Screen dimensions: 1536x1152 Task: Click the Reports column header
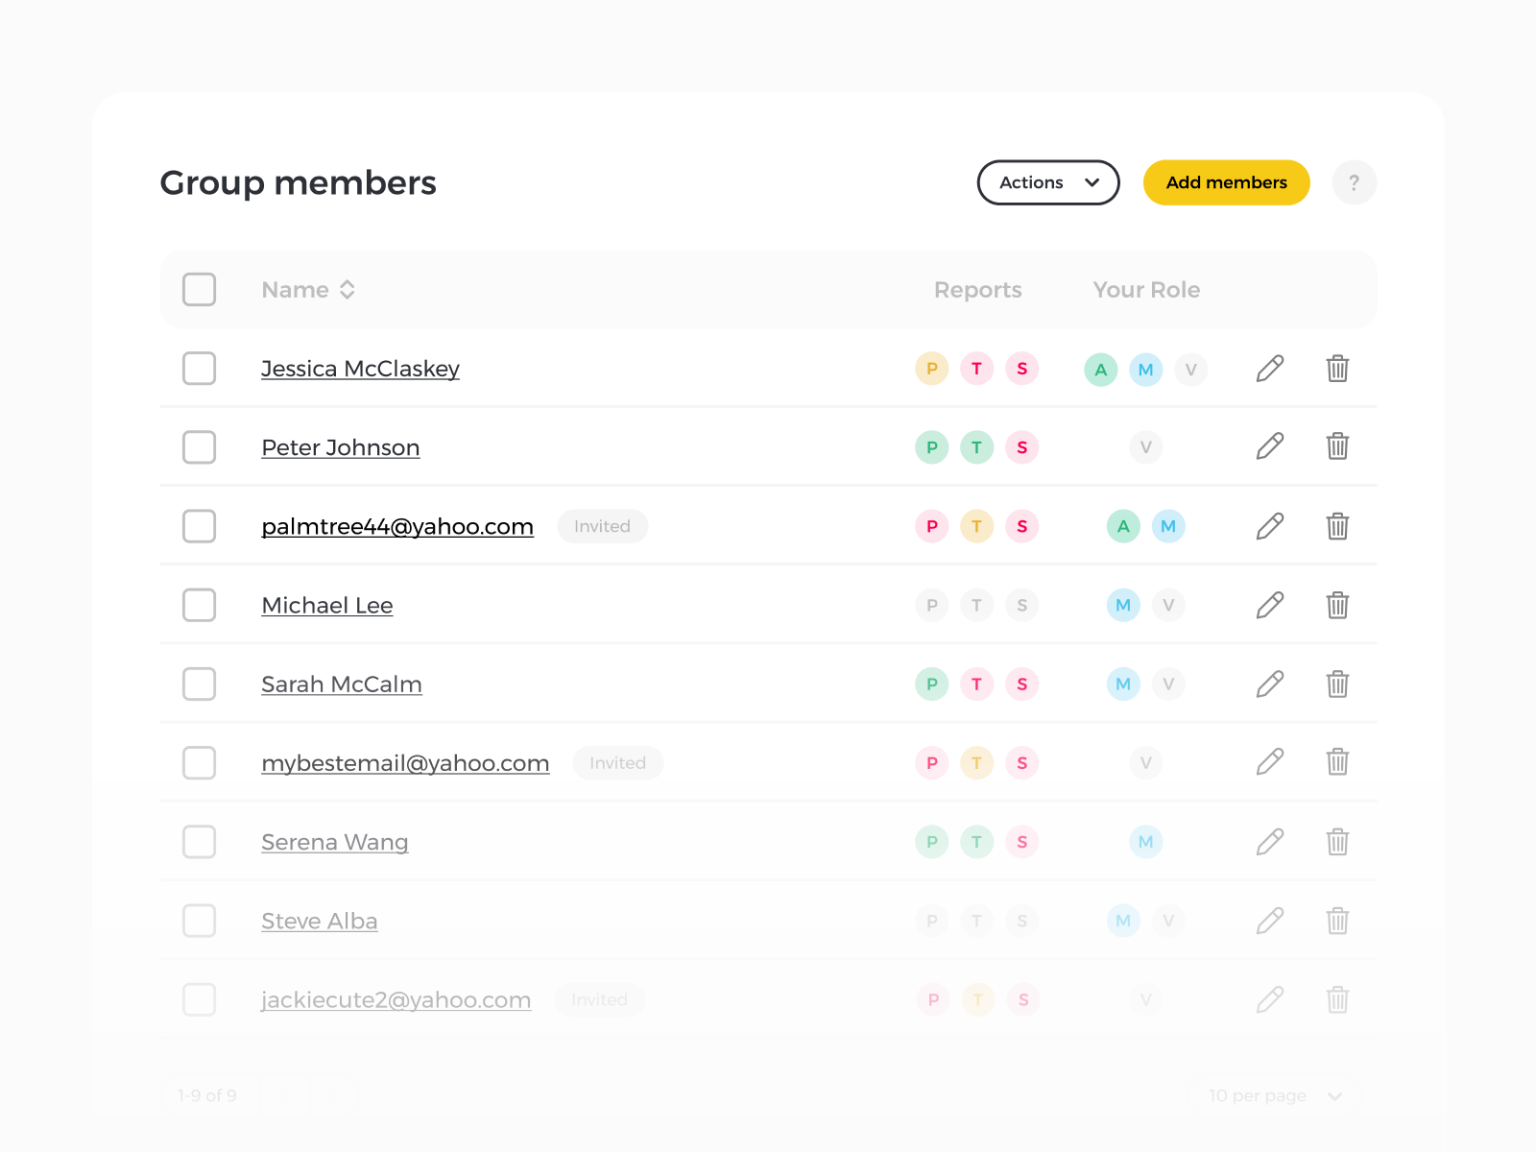coord(977,289)
